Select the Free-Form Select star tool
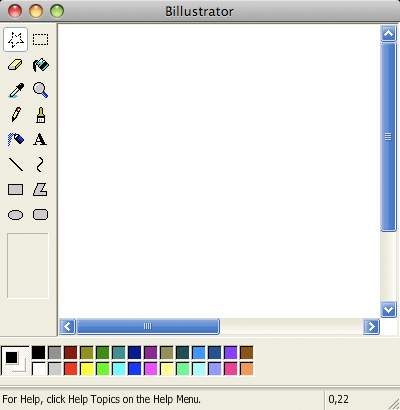Viewport: 400px width, 410px height. click(15, 40)
